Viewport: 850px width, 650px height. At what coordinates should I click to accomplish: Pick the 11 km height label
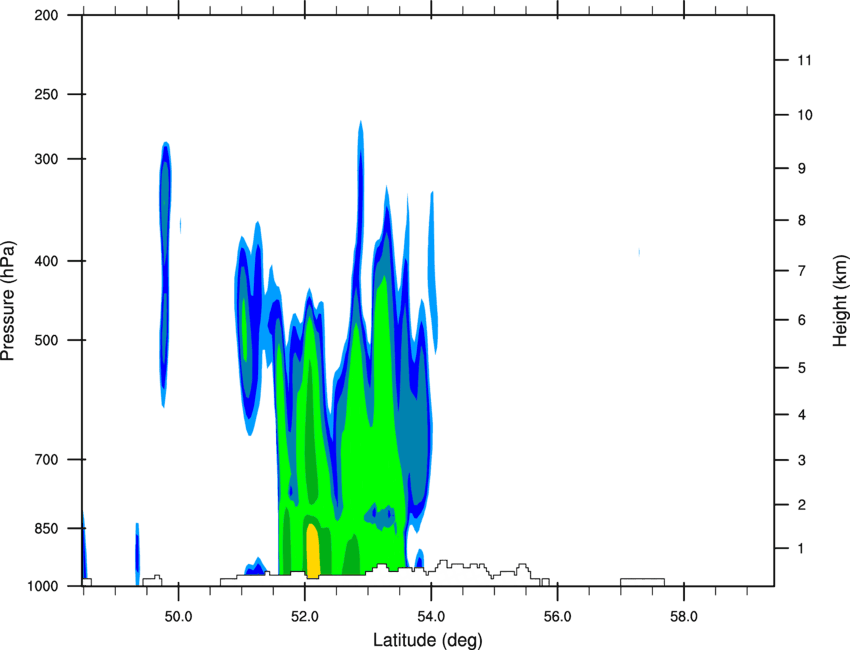pyautogui.click(x=804, y=60)
